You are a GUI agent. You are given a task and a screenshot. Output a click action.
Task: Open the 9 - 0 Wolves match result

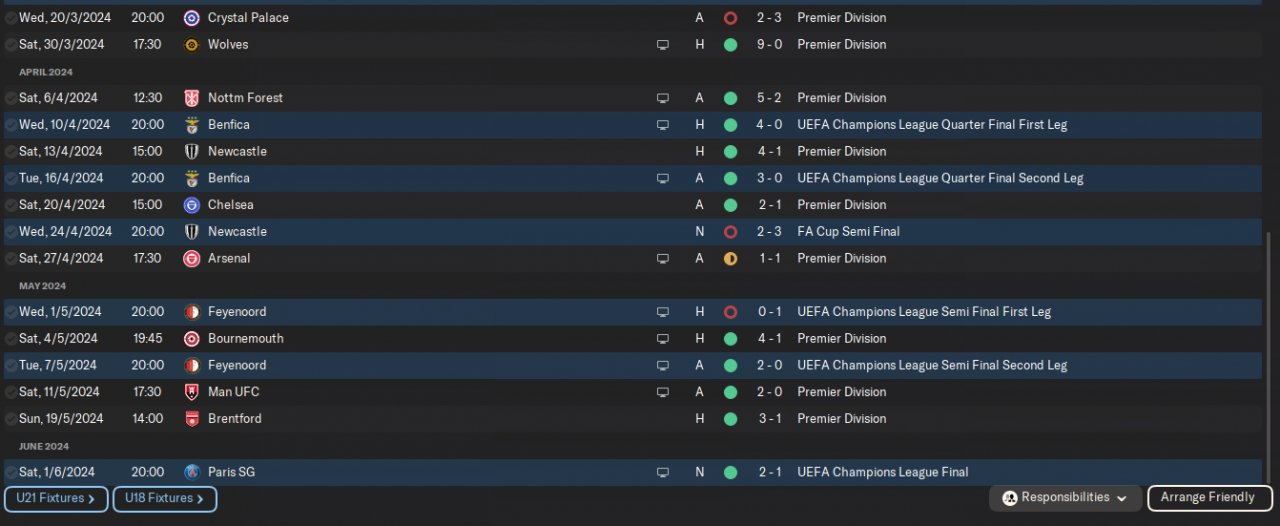[x=768, y=45]
